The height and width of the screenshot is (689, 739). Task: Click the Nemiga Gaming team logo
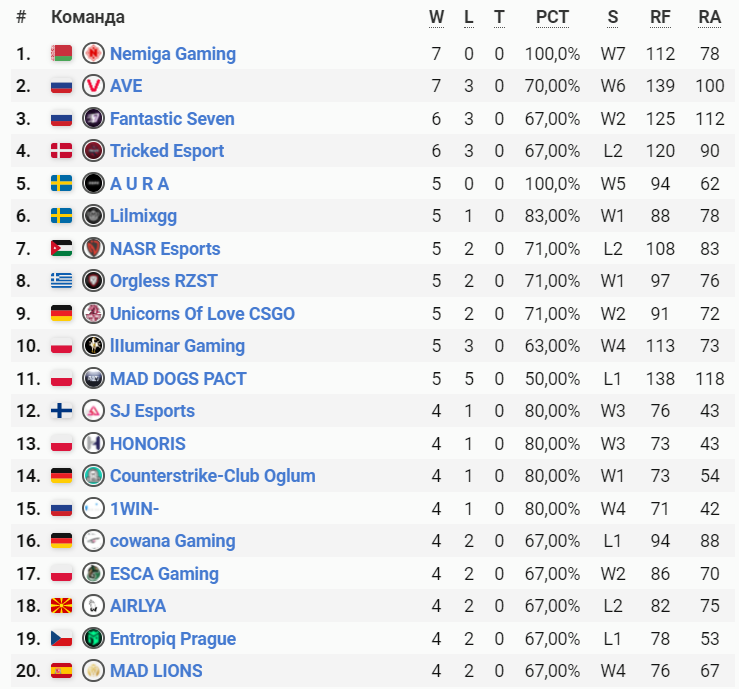coord(93,54)
